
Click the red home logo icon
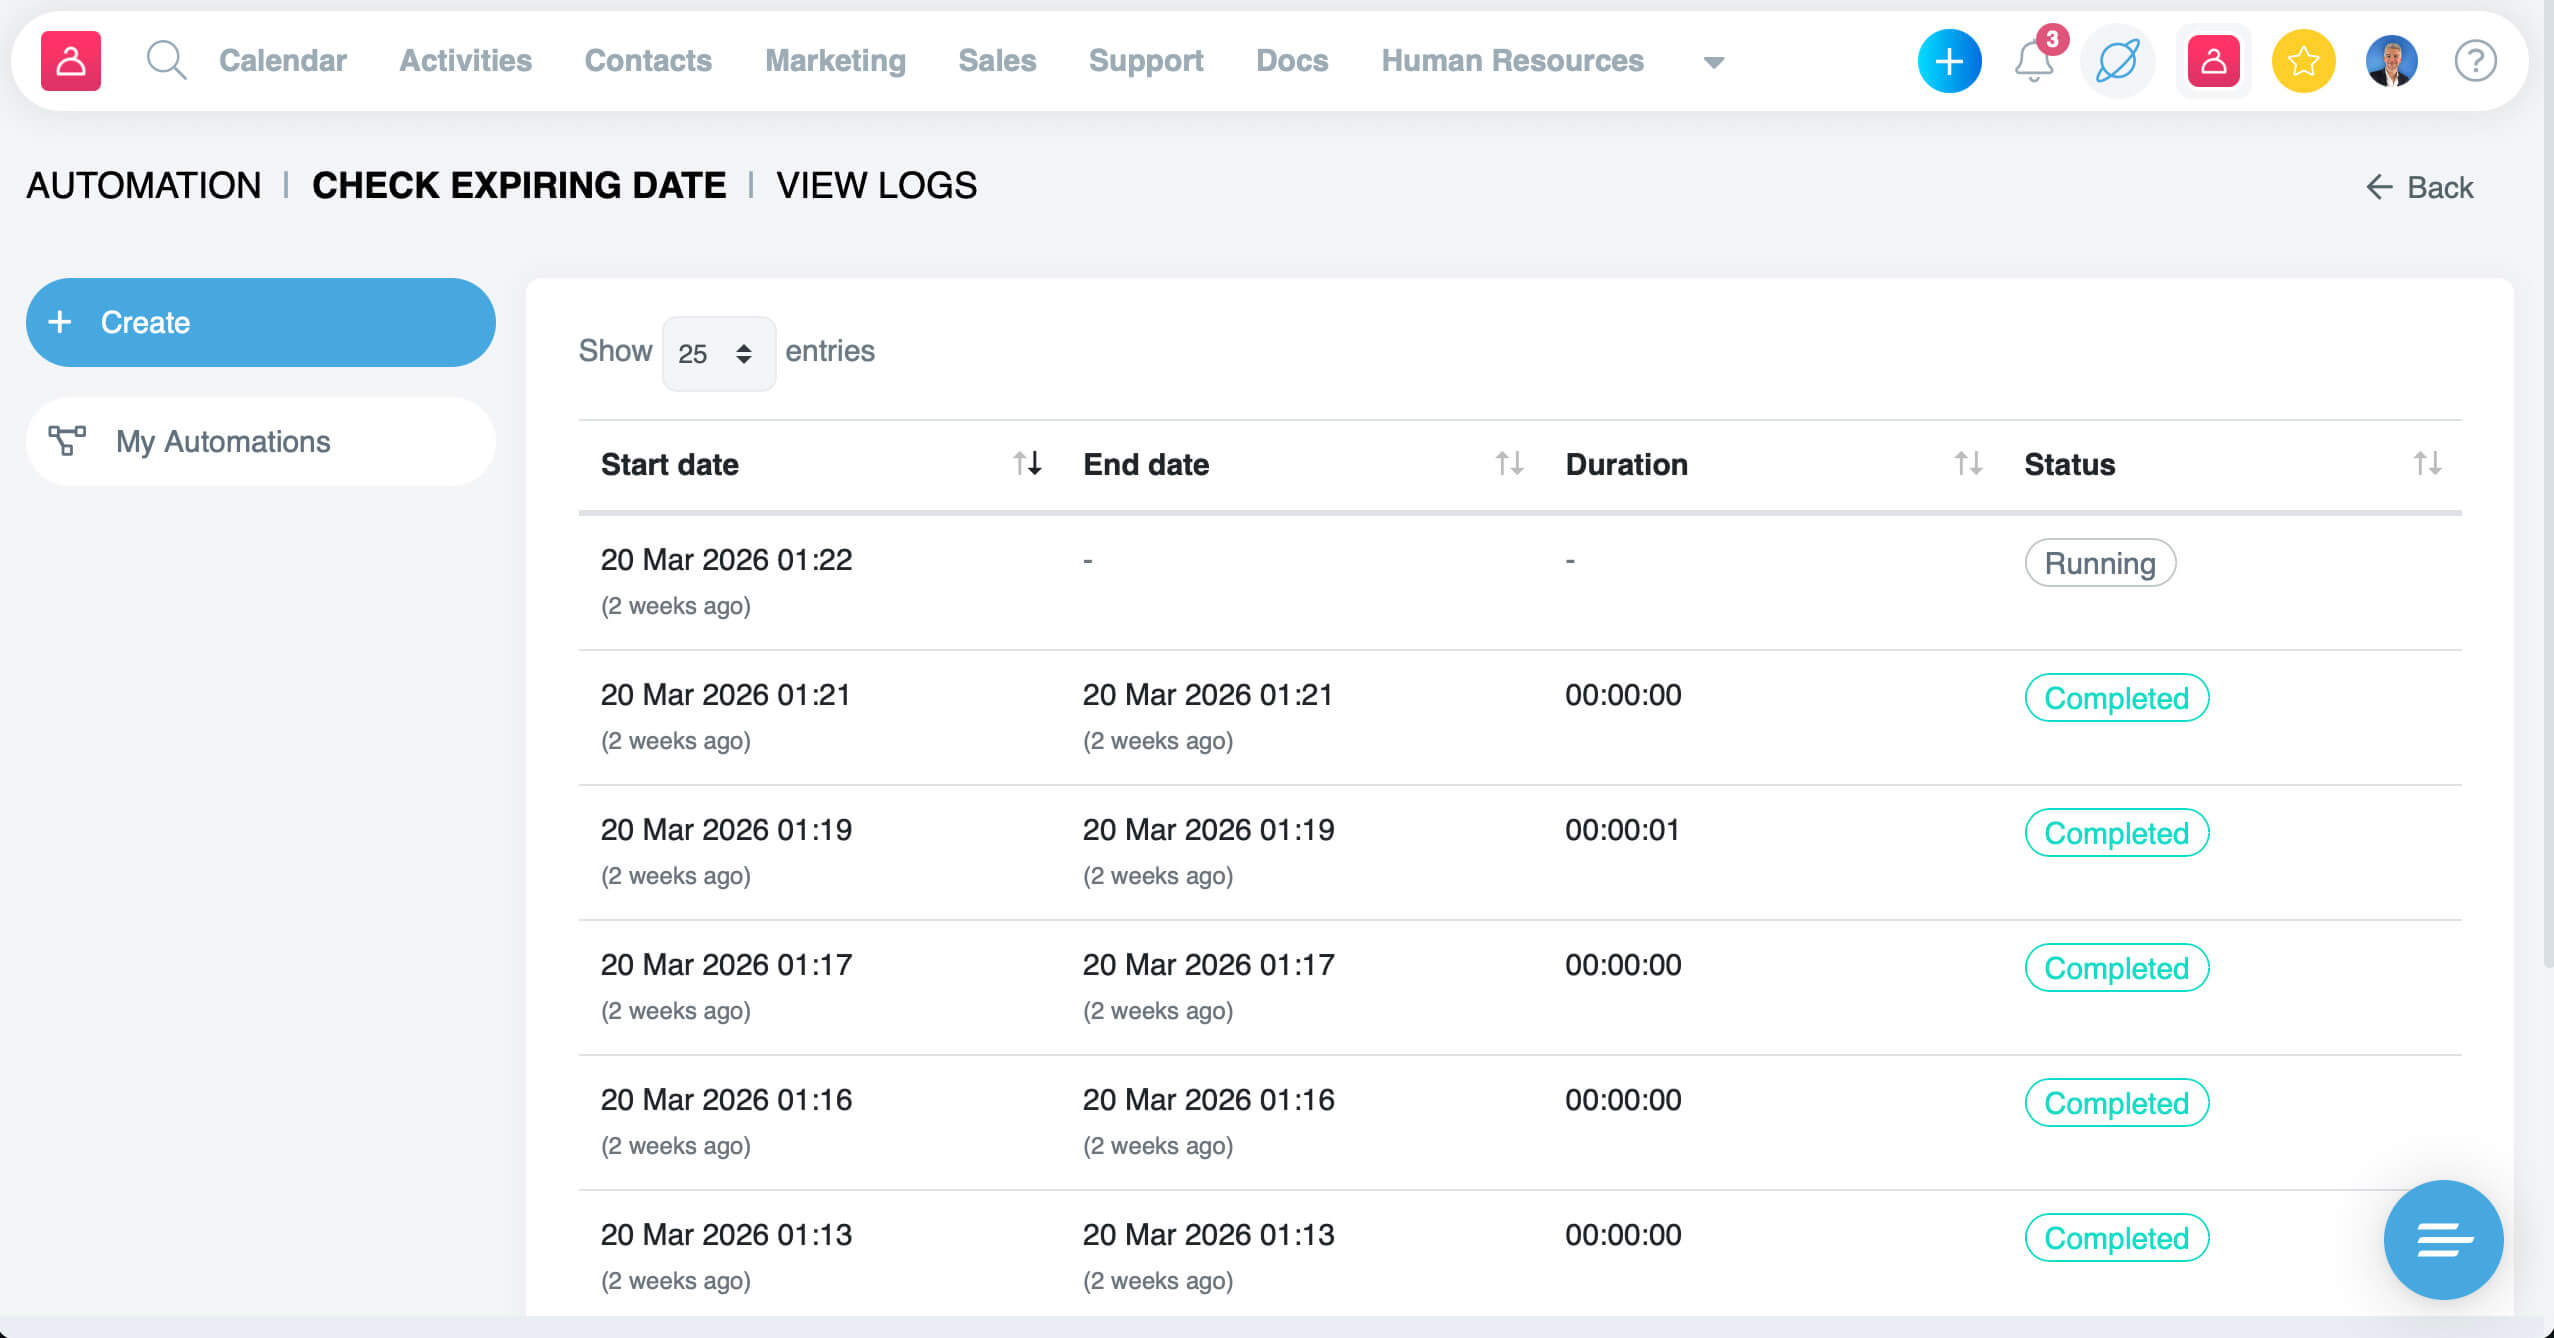[70, 61]
